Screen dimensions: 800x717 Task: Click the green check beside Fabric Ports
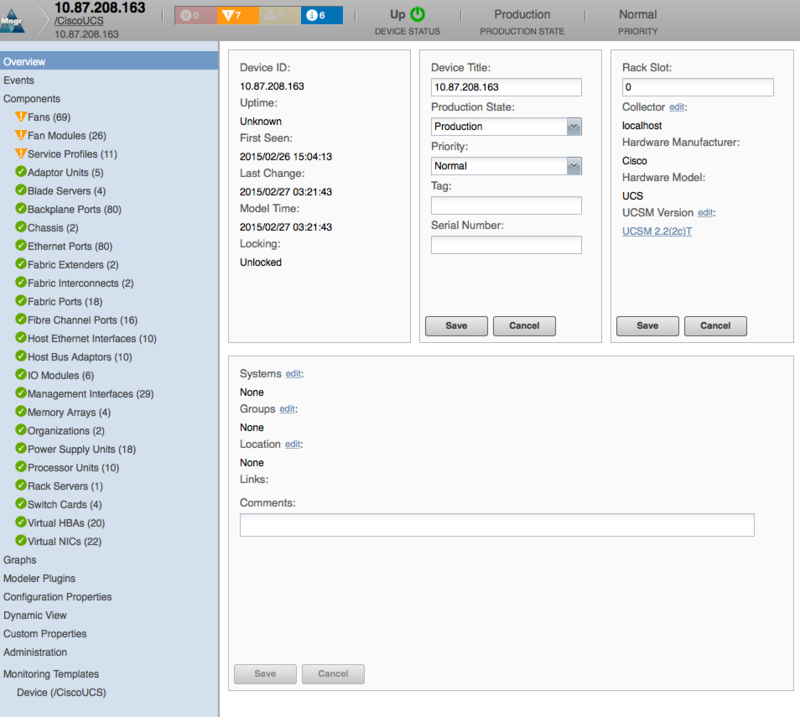21,301
